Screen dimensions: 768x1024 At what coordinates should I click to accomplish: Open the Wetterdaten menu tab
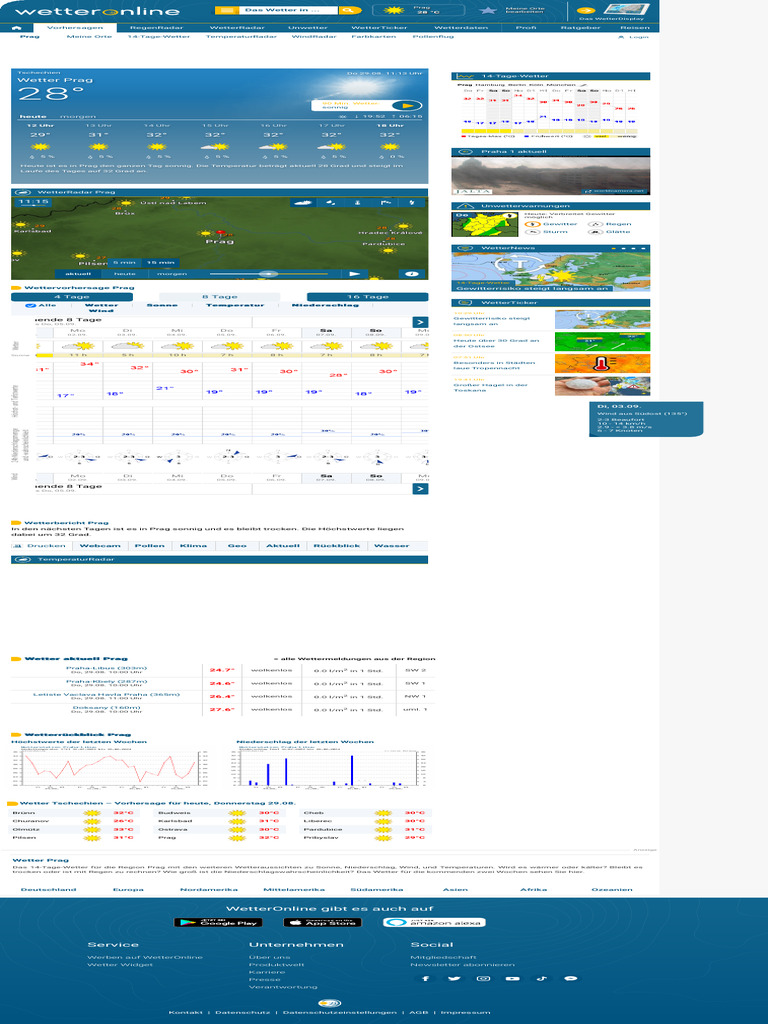point(459,27)
